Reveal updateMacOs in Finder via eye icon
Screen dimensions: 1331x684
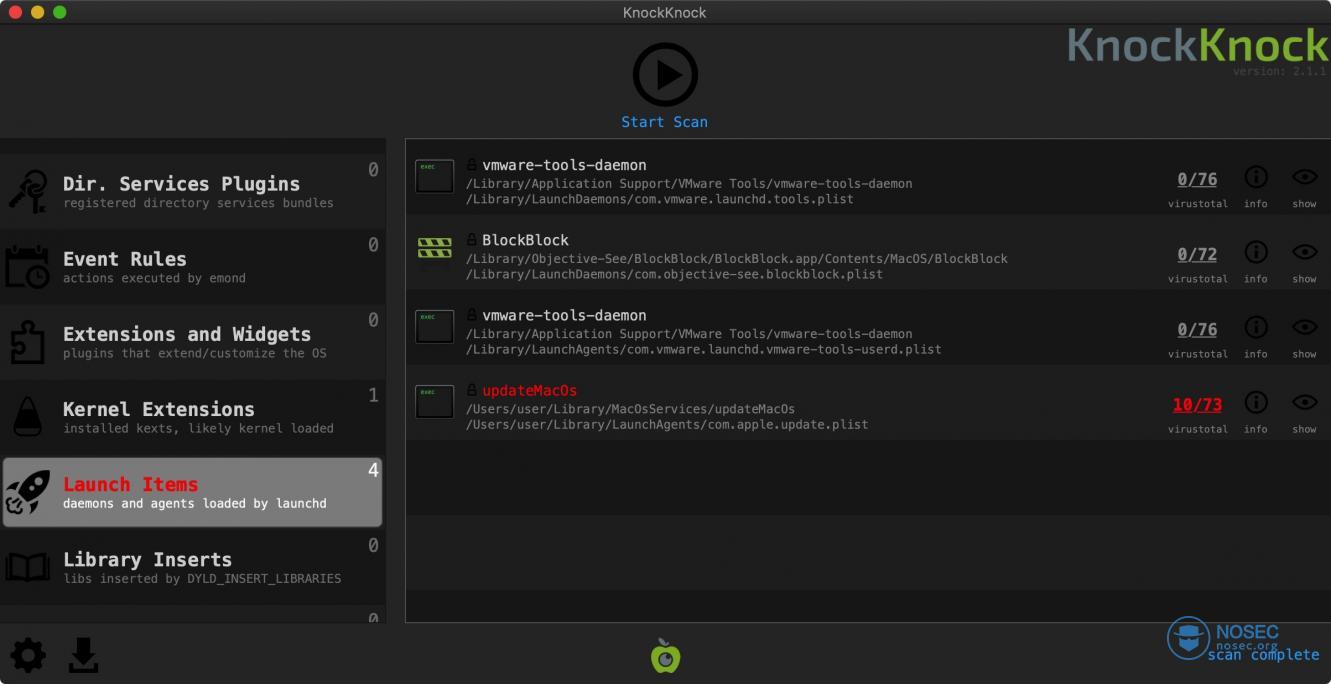click(x=1304, y=402)
